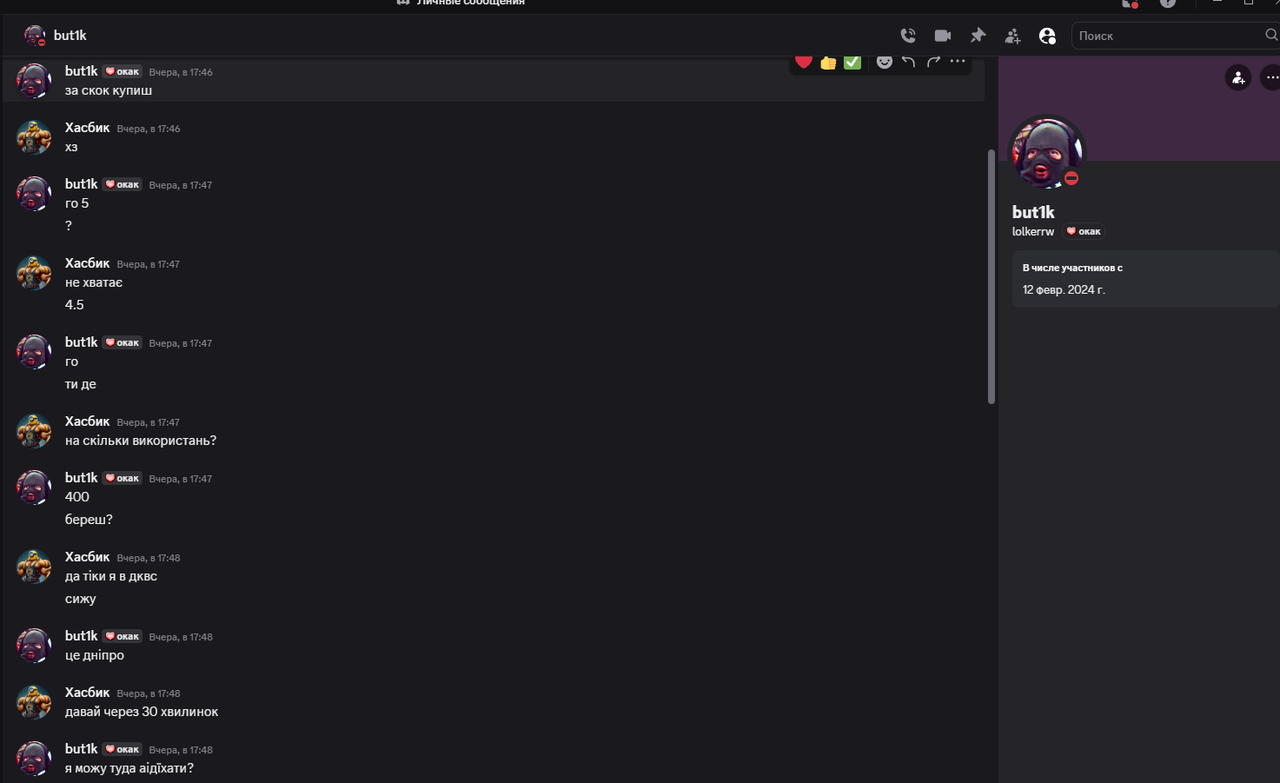
Task: Click but1k avatar beside 'це дніпро'
Action: [x=34, y=645]
